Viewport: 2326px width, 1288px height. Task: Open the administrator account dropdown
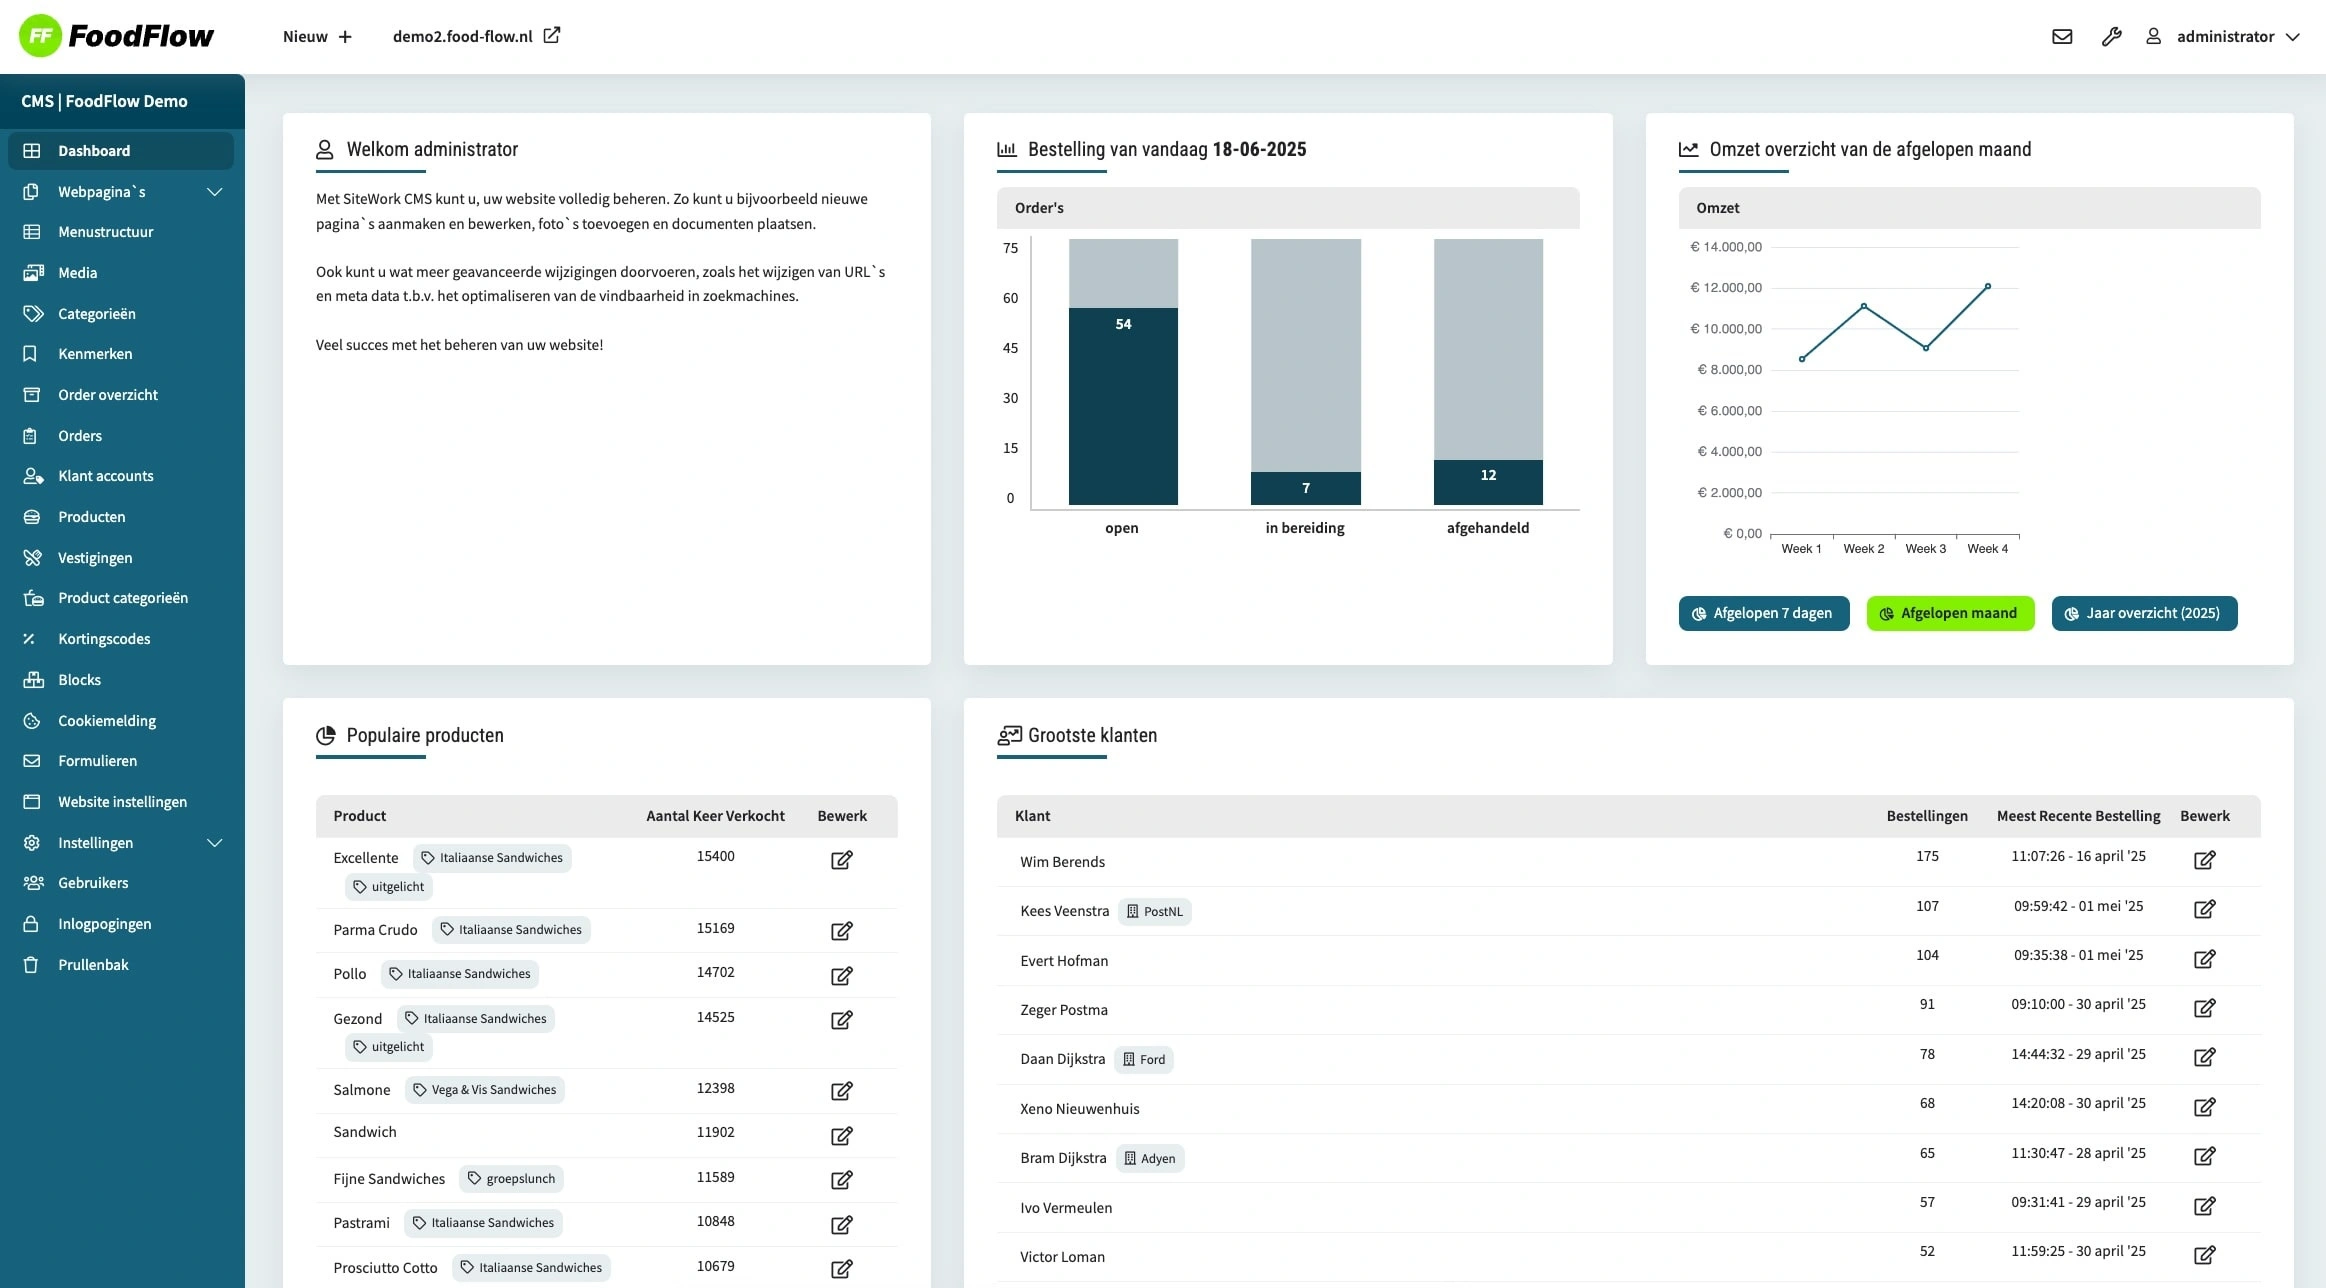point(2237,37)
